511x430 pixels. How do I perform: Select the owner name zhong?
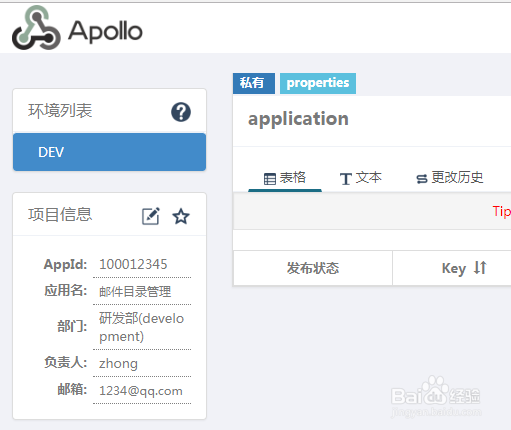[x=118, y=364]
